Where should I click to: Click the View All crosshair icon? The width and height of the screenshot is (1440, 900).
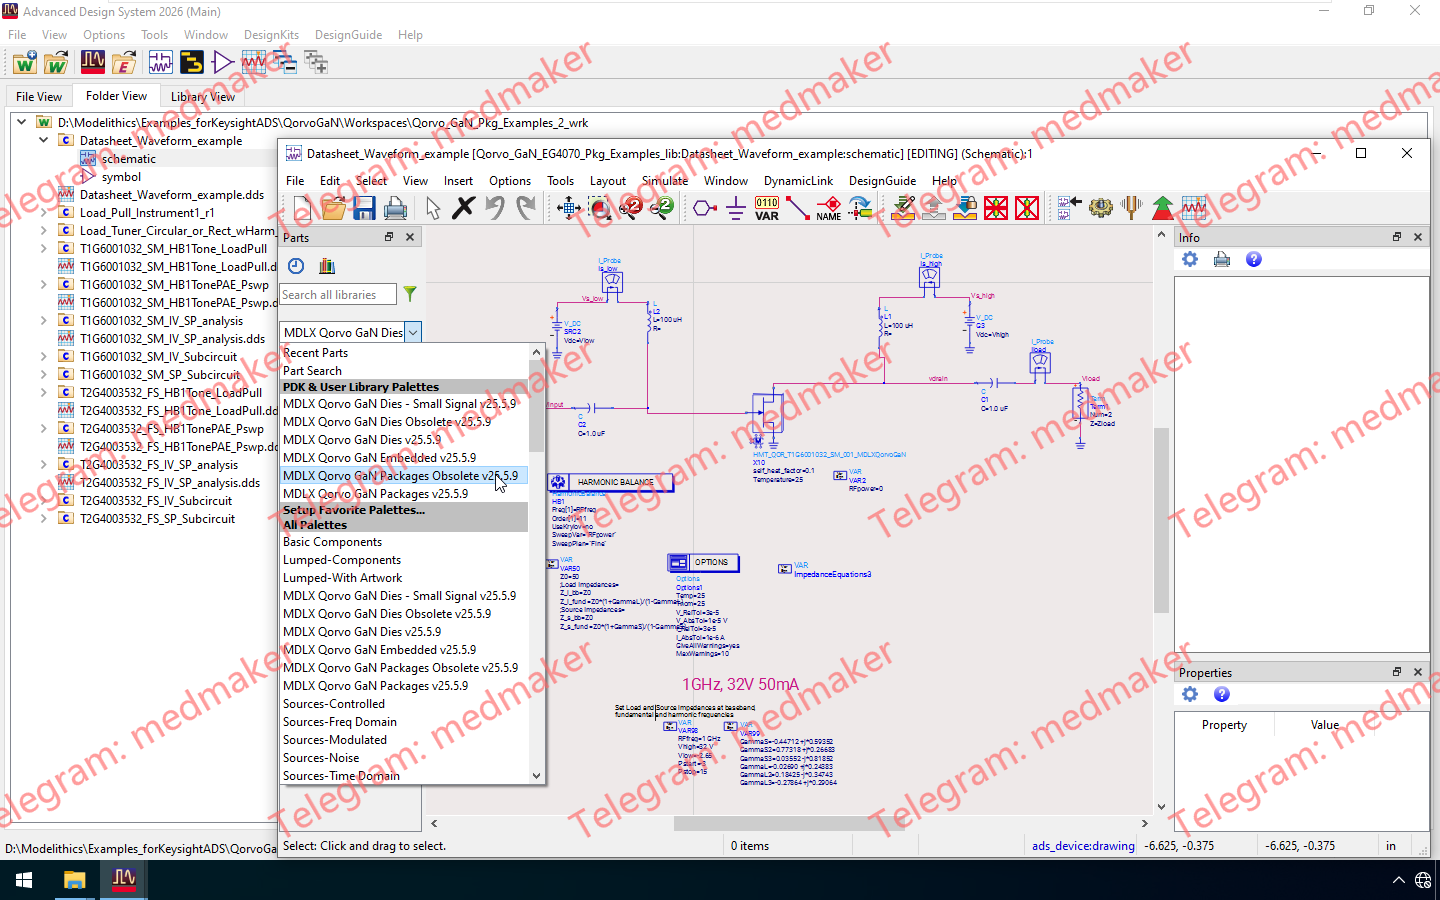569,208
